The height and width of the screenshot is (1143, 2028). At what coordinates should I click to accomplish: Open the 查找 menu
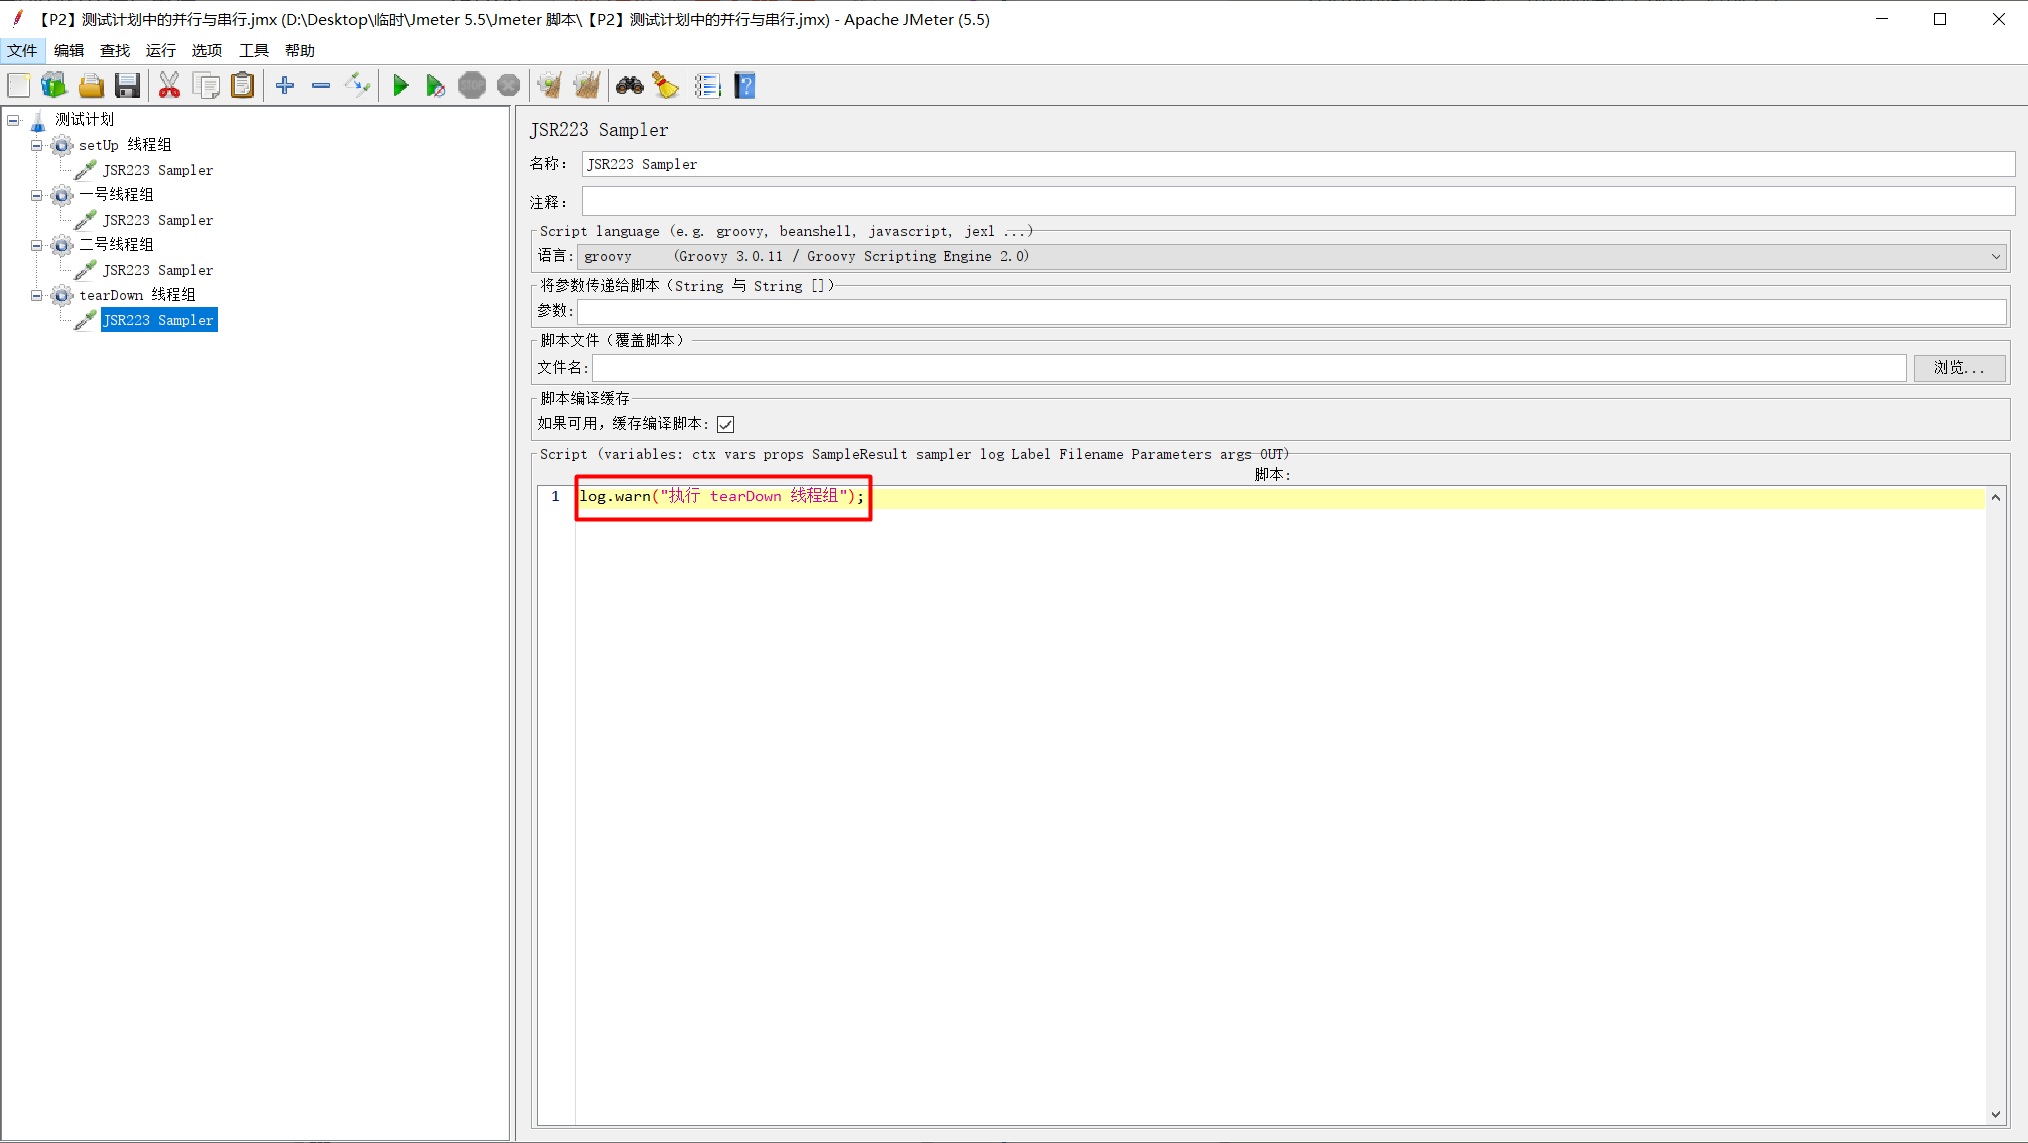coord(115,51)
